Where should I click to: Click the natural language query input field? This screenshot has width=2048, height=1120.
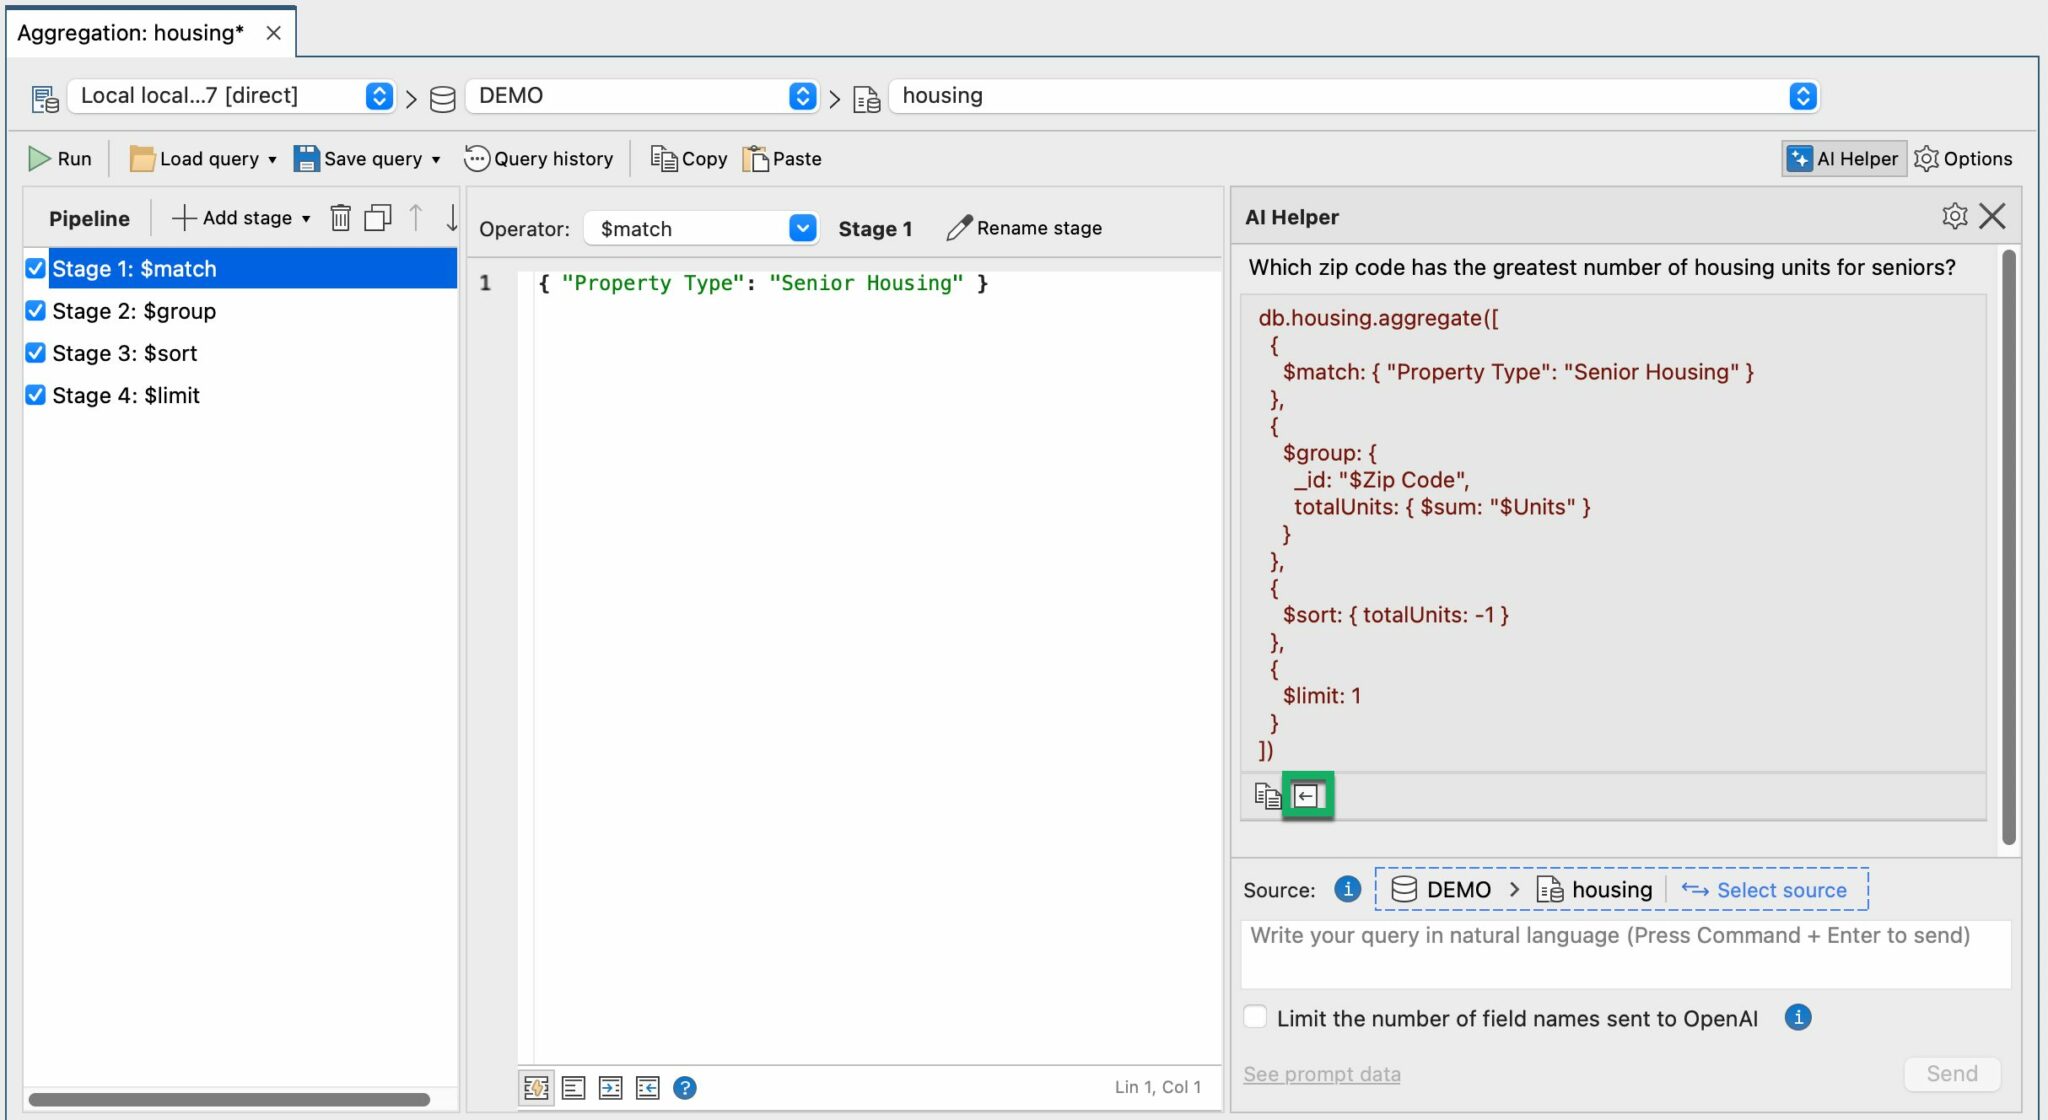pos(1624,954)
